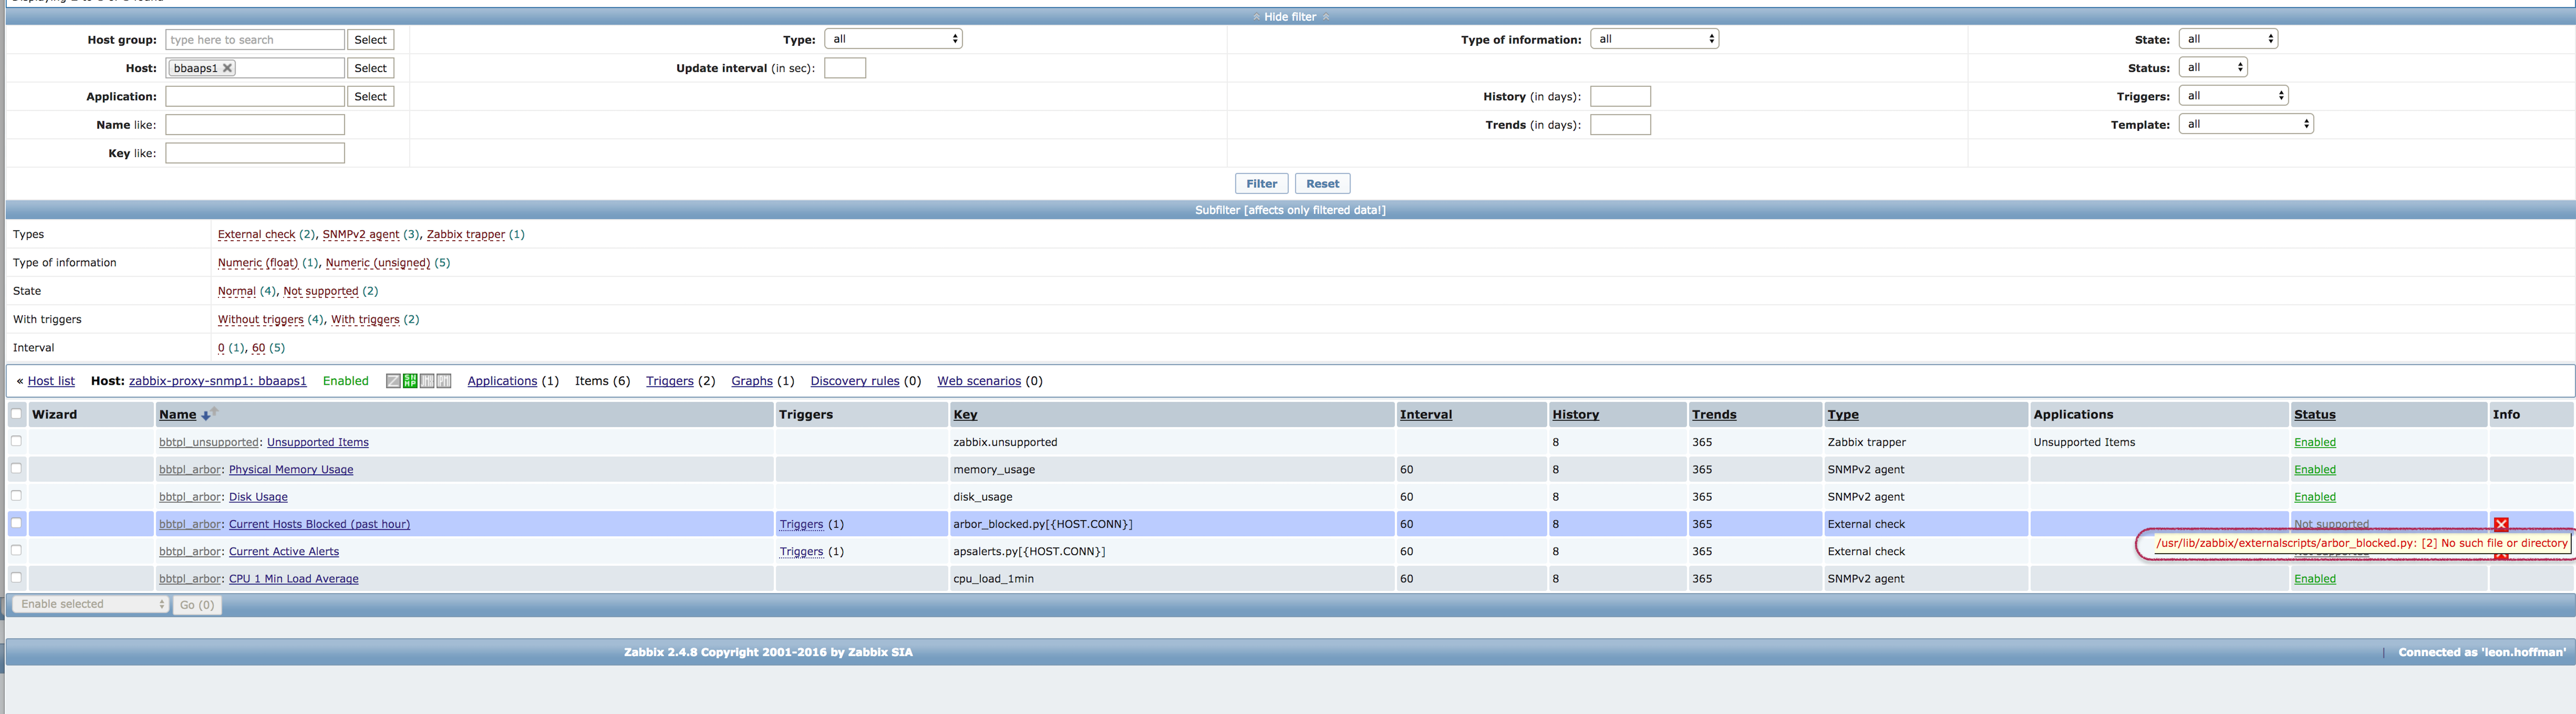Image resolution: width=2576 pixels, height=714 pixels.
Task: Open the Physical Memory Usage item
Action: click(291, 470)
